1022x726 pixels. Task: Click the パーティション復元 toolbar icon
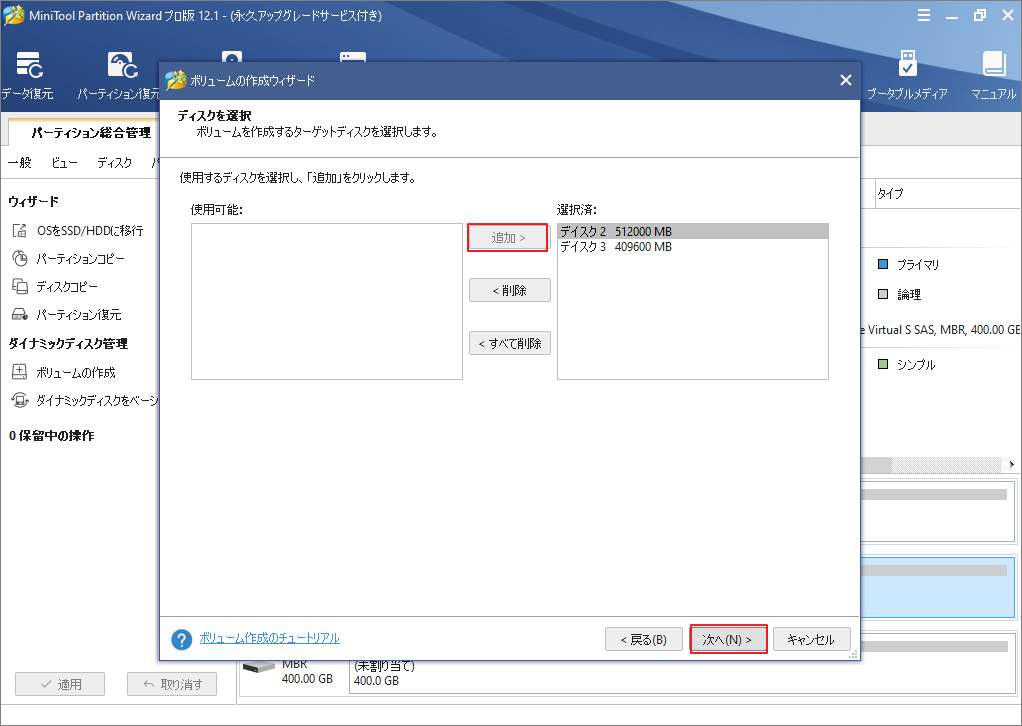pyautogui.click(x=121, y=66)
